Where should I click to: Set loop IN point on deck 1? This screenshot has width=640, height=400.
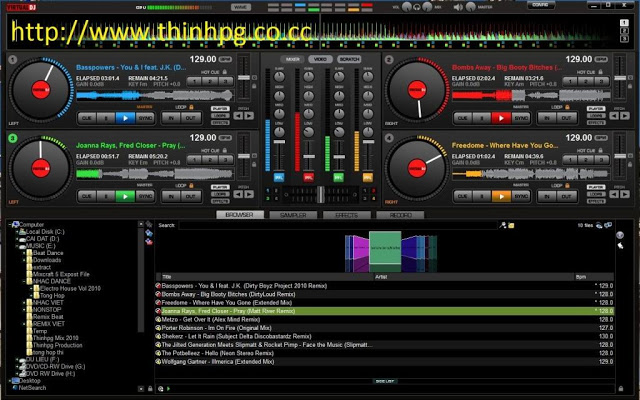pyautogui.click(x=171, y=118)
